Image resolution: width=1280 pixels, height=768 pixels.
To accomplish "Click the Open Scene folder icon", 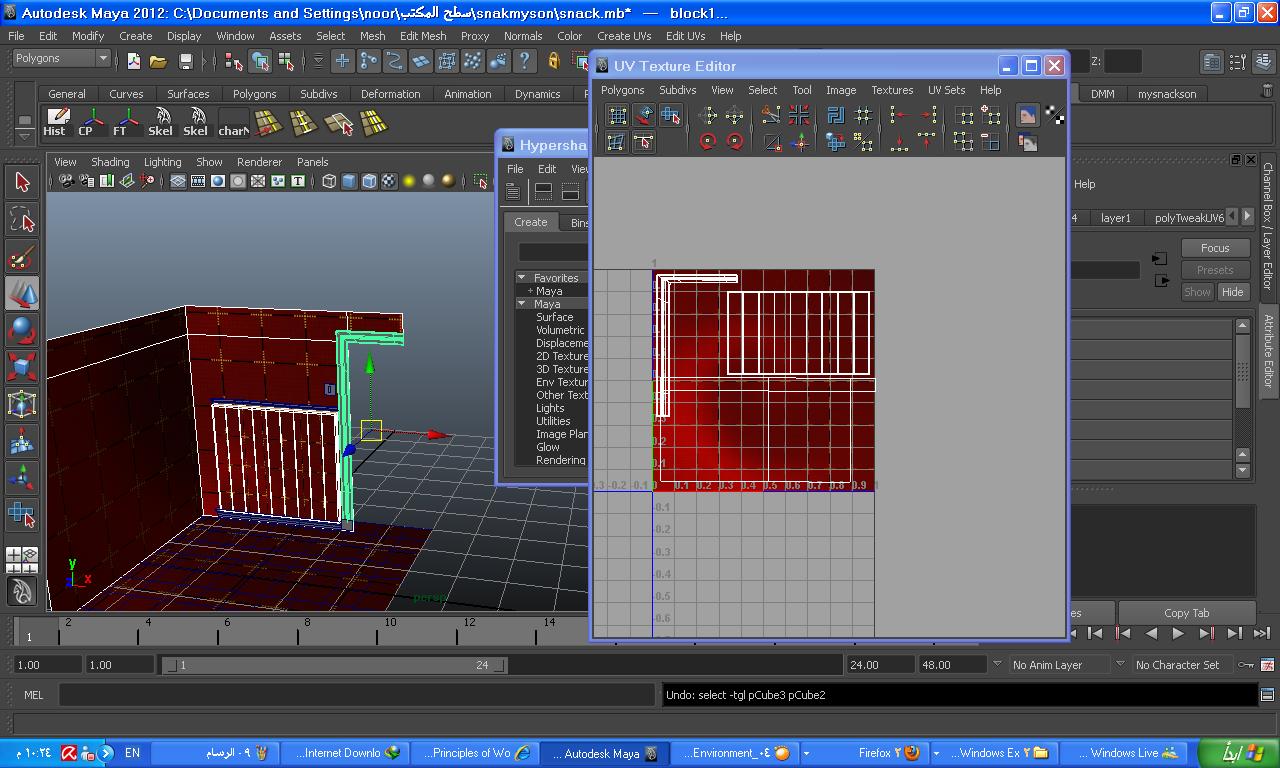I will [x=159, y=61].
